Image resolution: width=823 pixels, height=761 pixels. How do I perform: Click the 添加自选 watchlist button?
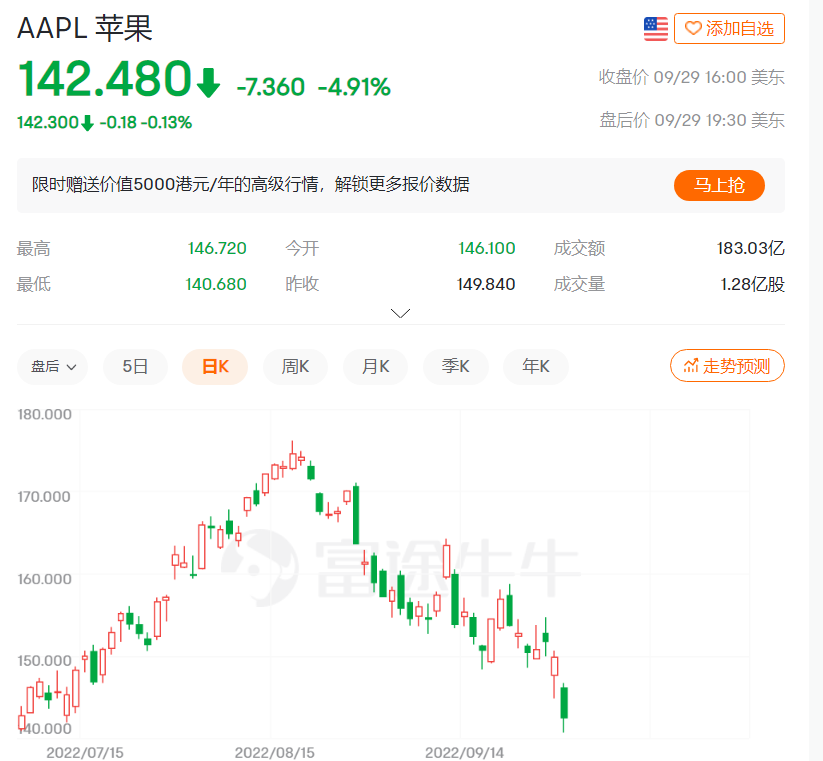729,28
